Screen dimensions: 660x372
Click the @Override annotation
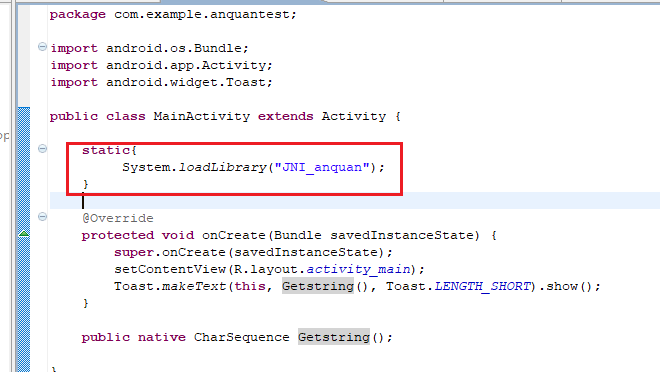pyautogui.click(x=118, y=218)
